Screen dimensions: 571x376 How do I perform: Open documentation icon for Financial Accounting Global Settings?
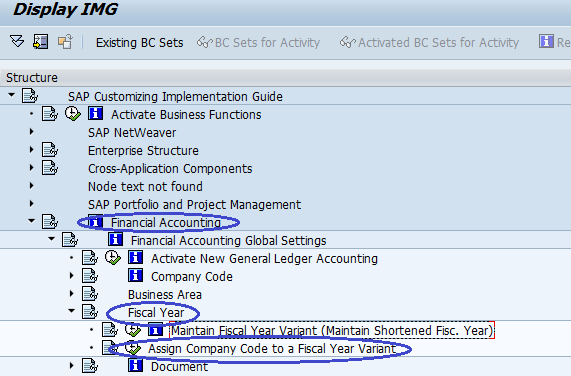(70, 240)
